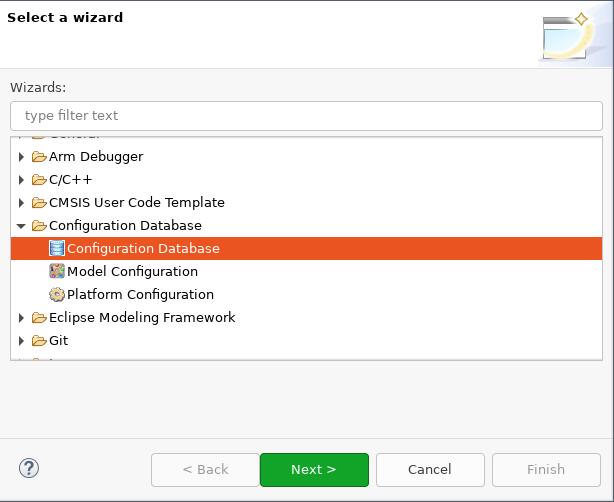Click the Git folder icon
The height and width of the screenshot is (502, 614).
pos(39,340)
